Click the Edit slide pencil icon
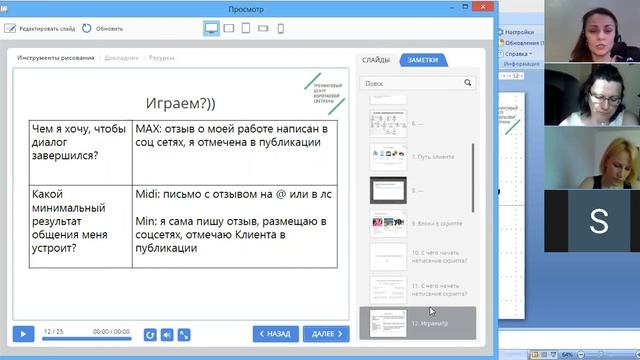The width and height of the screenshot is (640, 360). tap(10, 29)
